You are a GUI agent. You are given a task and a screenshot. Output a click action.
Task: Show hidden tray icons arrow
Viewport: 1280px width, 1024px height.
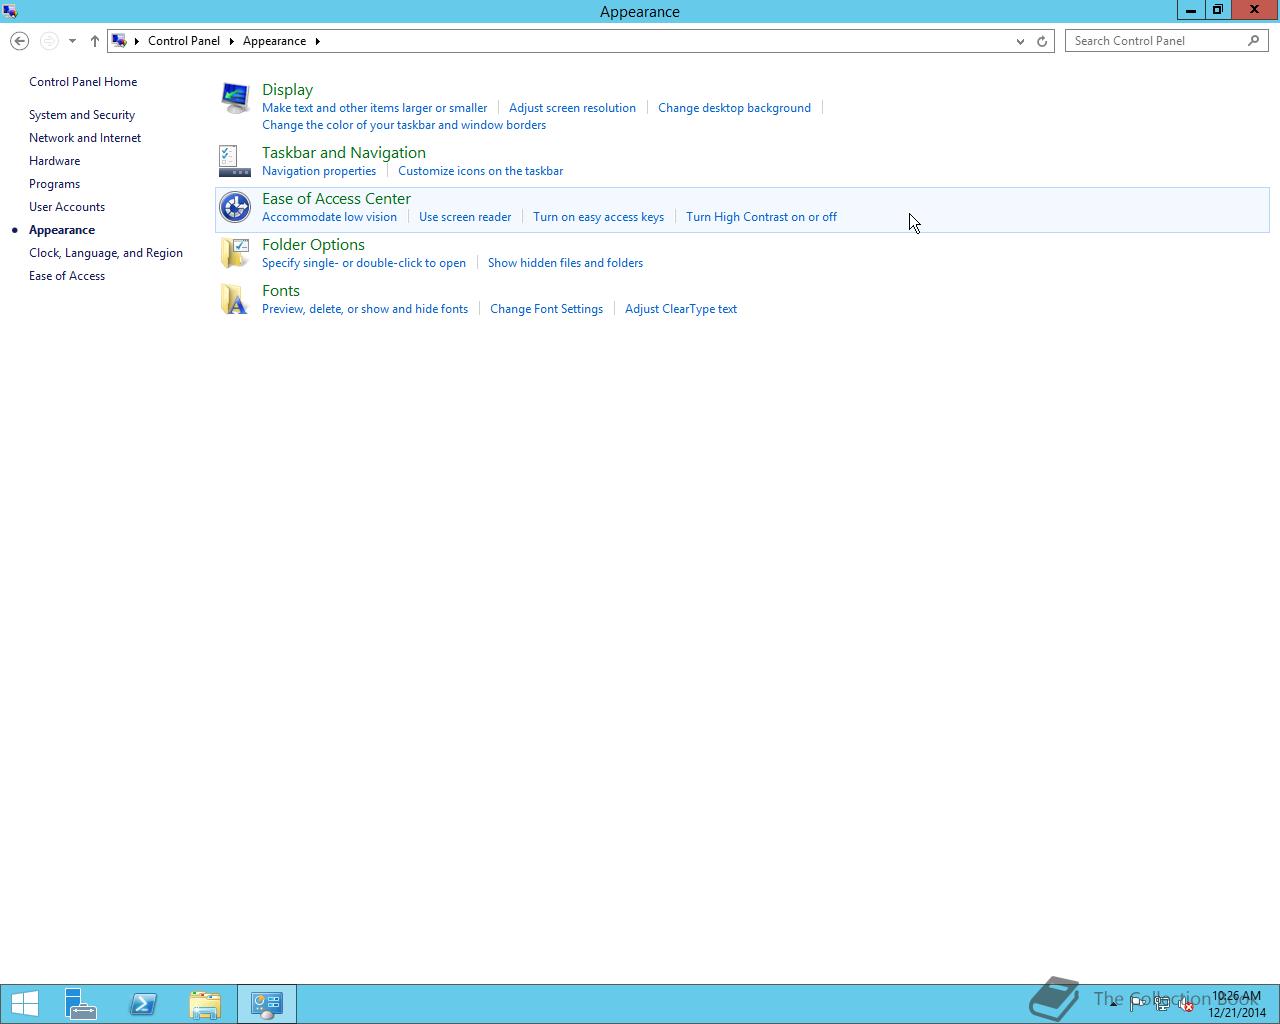tap(1113, 1004)
